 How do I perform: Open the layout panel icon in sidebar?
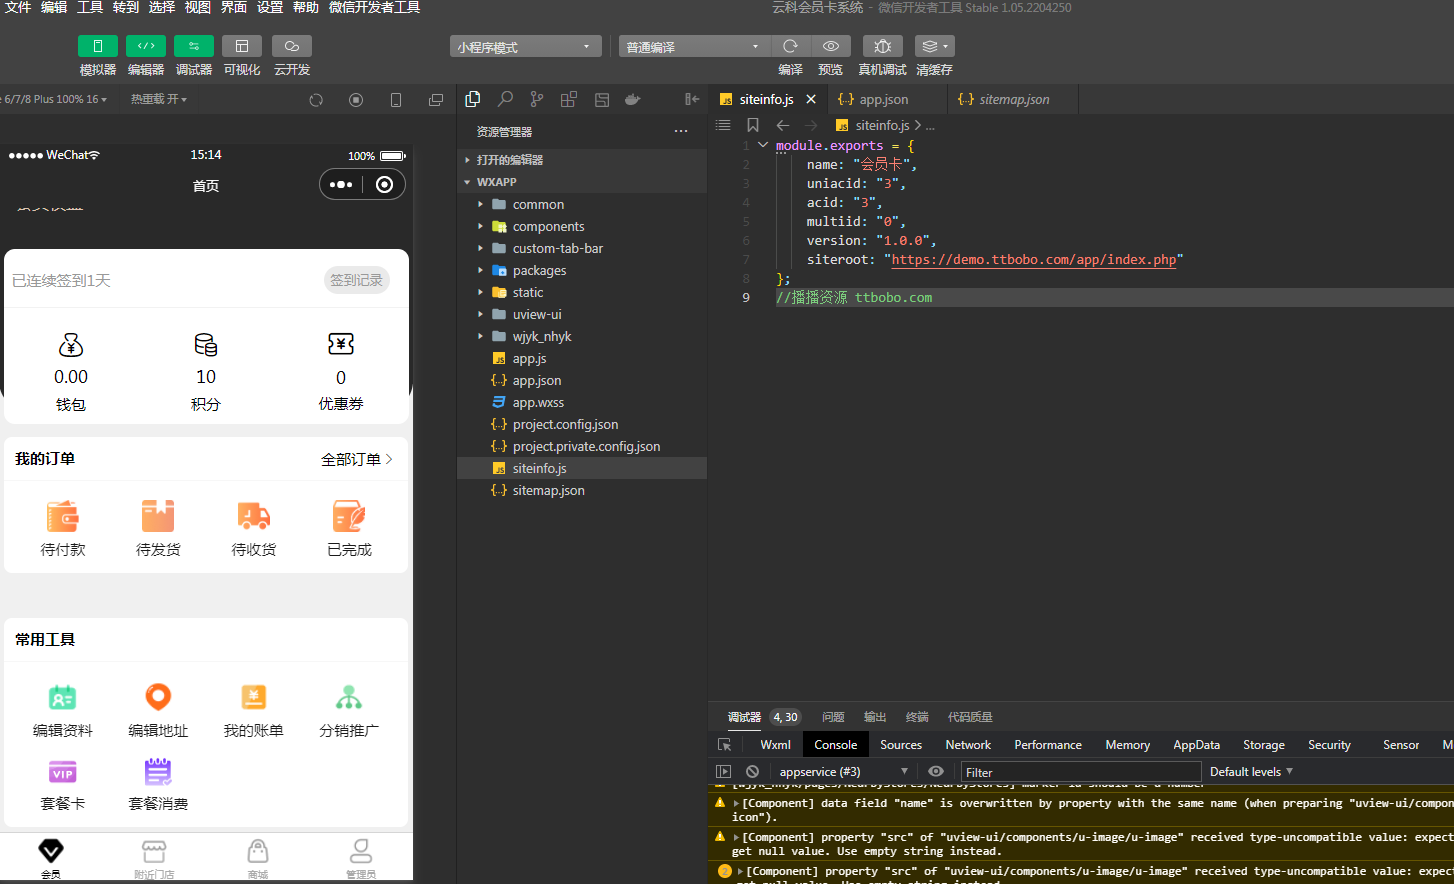pyautogui.click(x=602, y=99)
